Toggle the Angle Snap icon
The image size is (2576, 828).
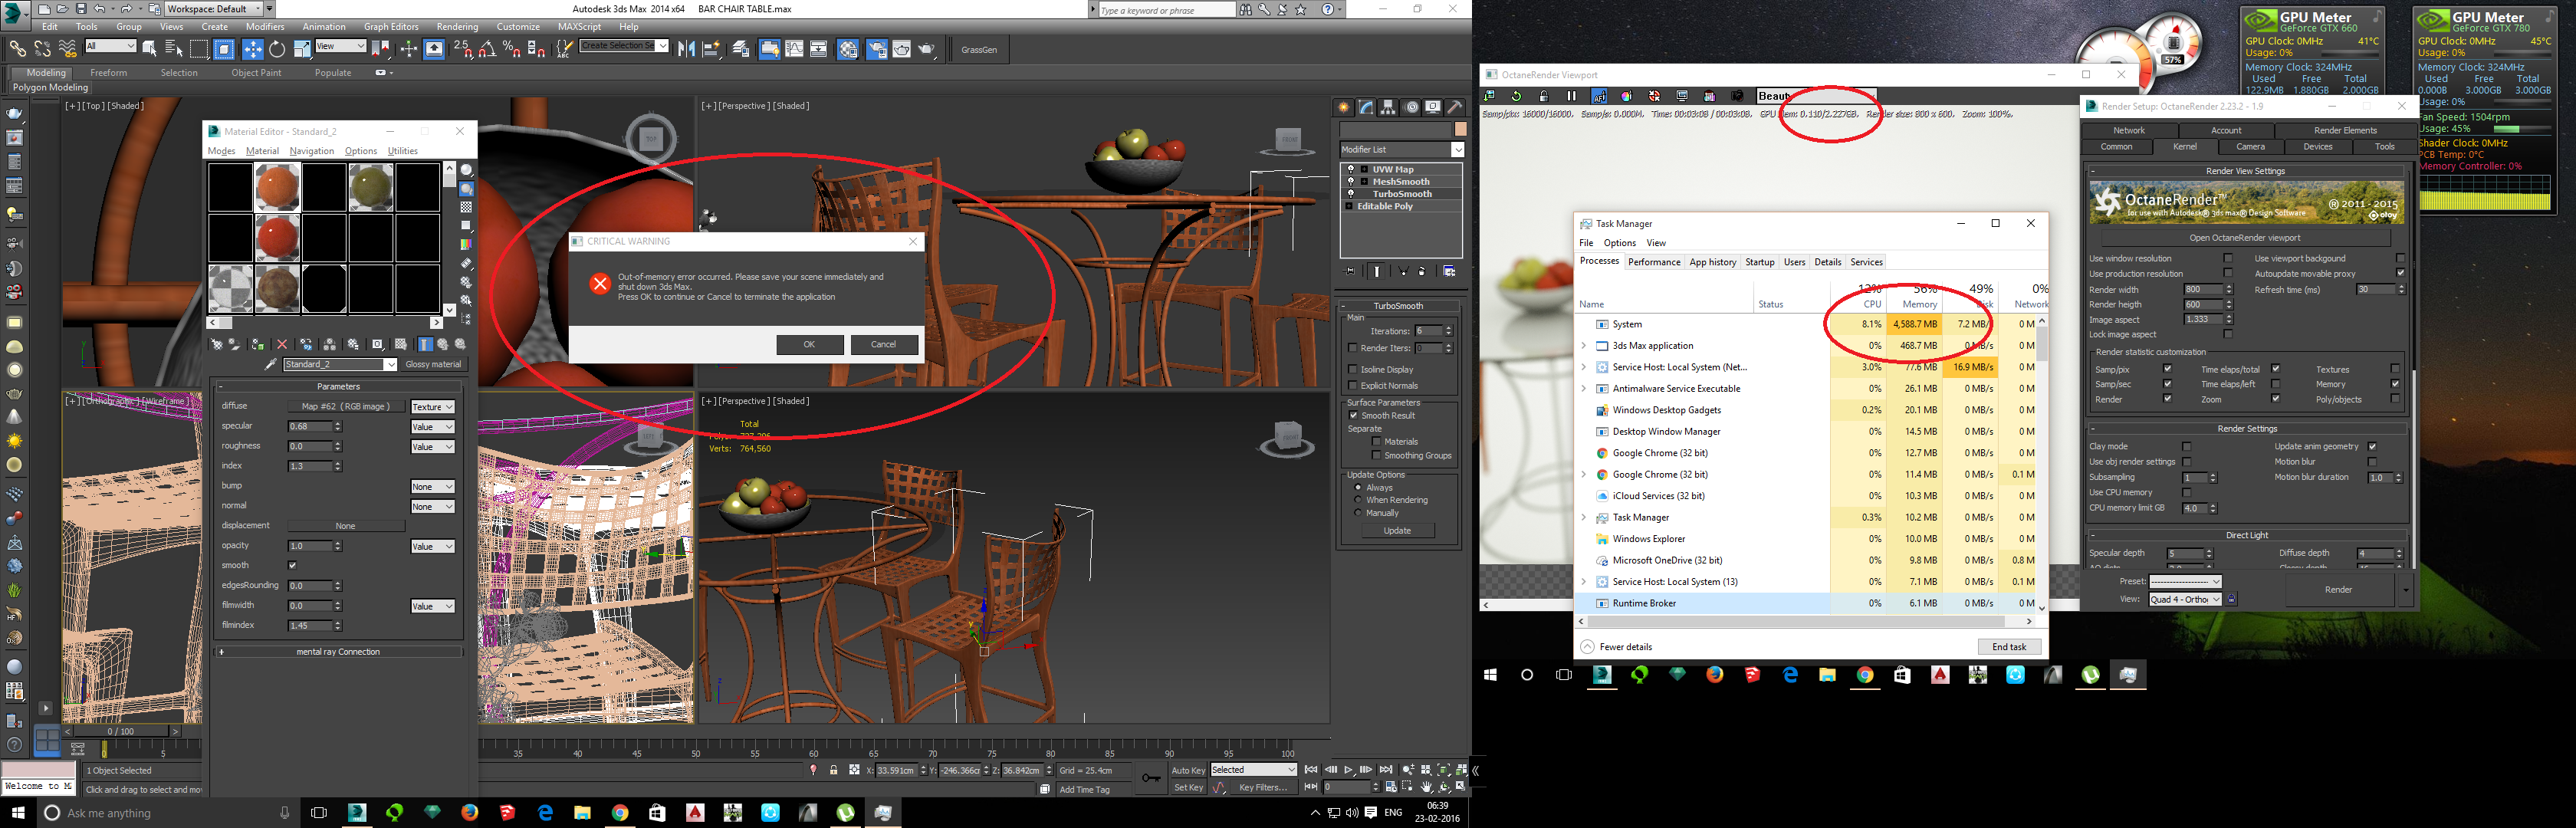[x=487, y=49]
